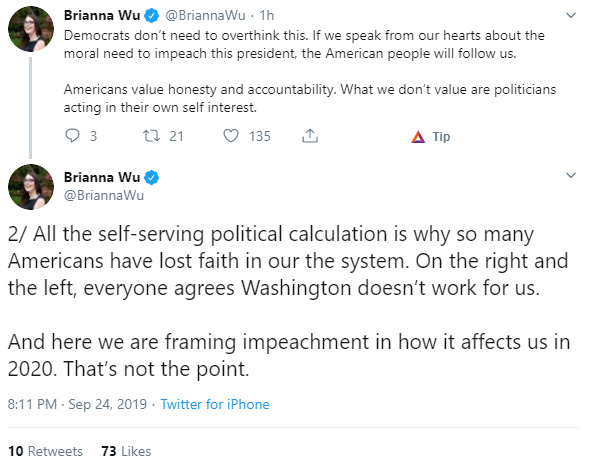Open the 8:11 PM Sep 24, 2019 timestamp

coord(77,404)
